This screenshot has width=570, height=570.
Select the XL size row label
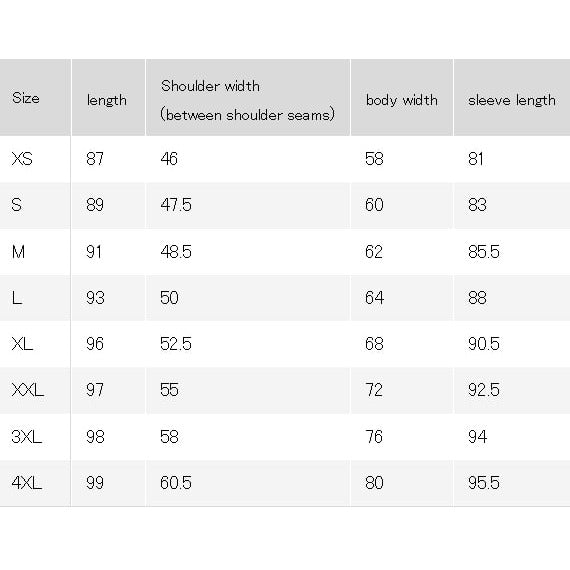(x=22, y=344)
